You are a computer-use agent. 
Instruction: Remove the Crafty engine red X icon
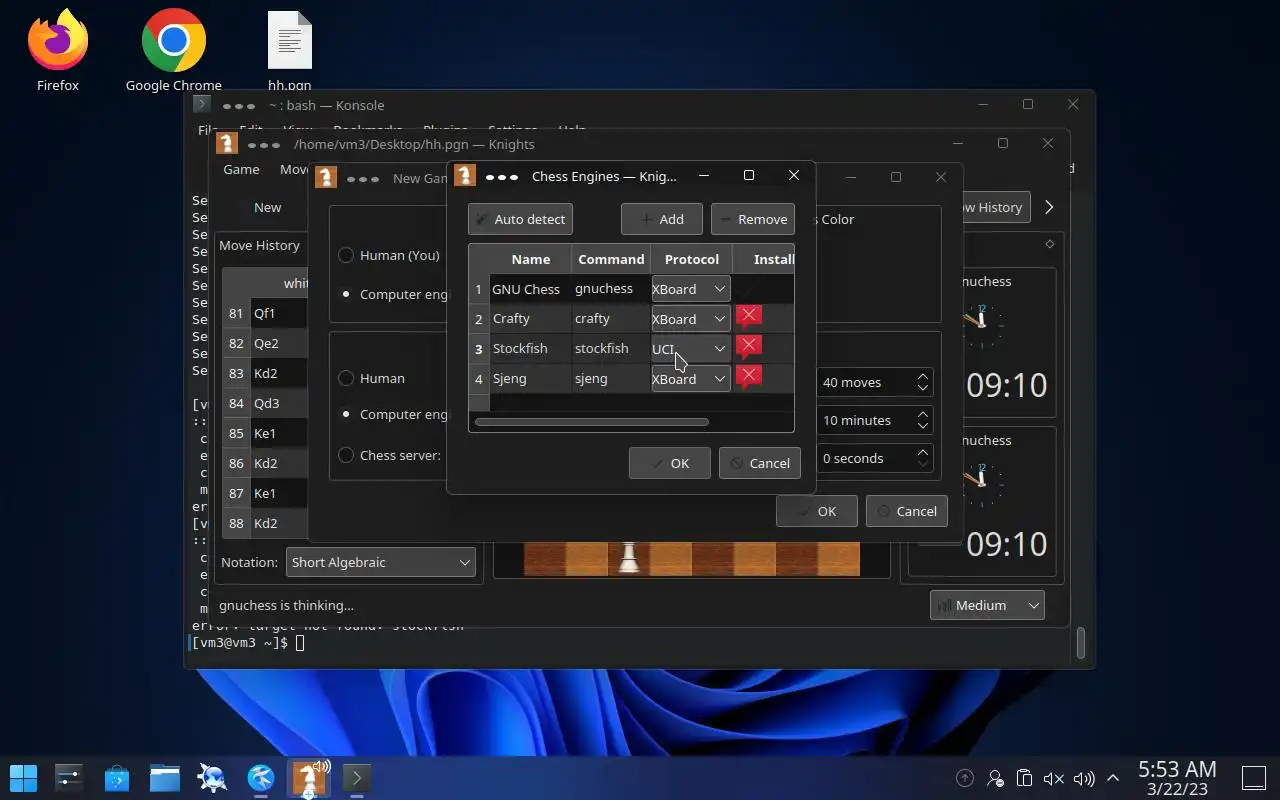[x=748, y=318]
